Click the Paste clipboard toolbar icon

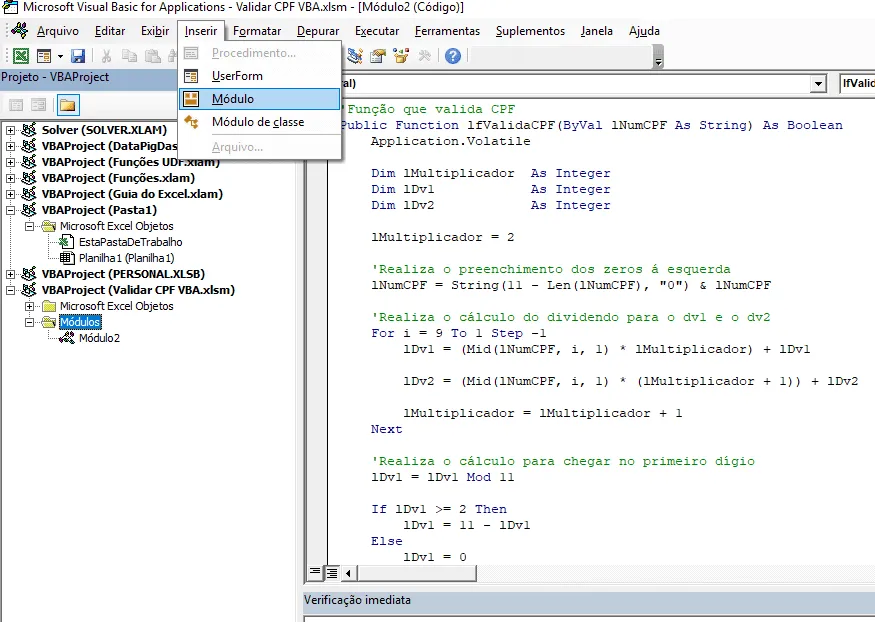point(152,56)
